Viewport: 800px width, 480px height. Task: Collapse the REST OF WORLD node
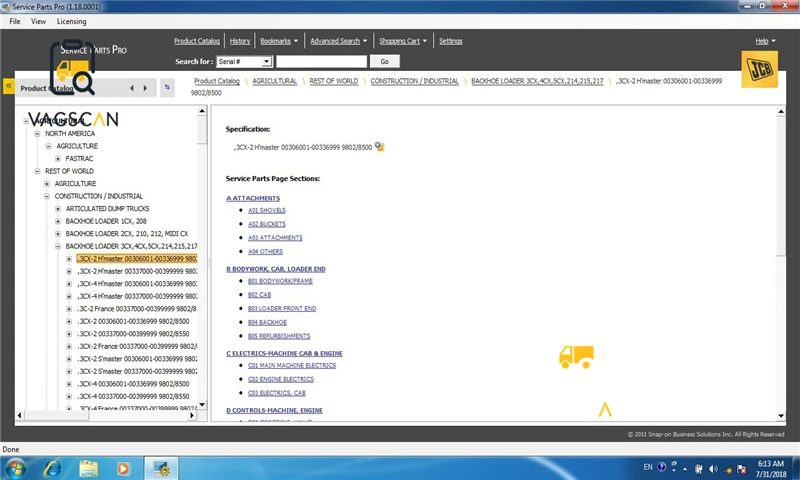pyautogui.click(x=37, y=171)
